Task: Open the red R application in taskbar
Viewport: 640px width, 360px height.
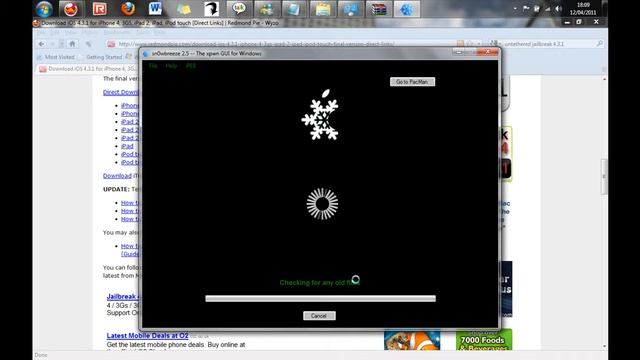Action: 99,9
